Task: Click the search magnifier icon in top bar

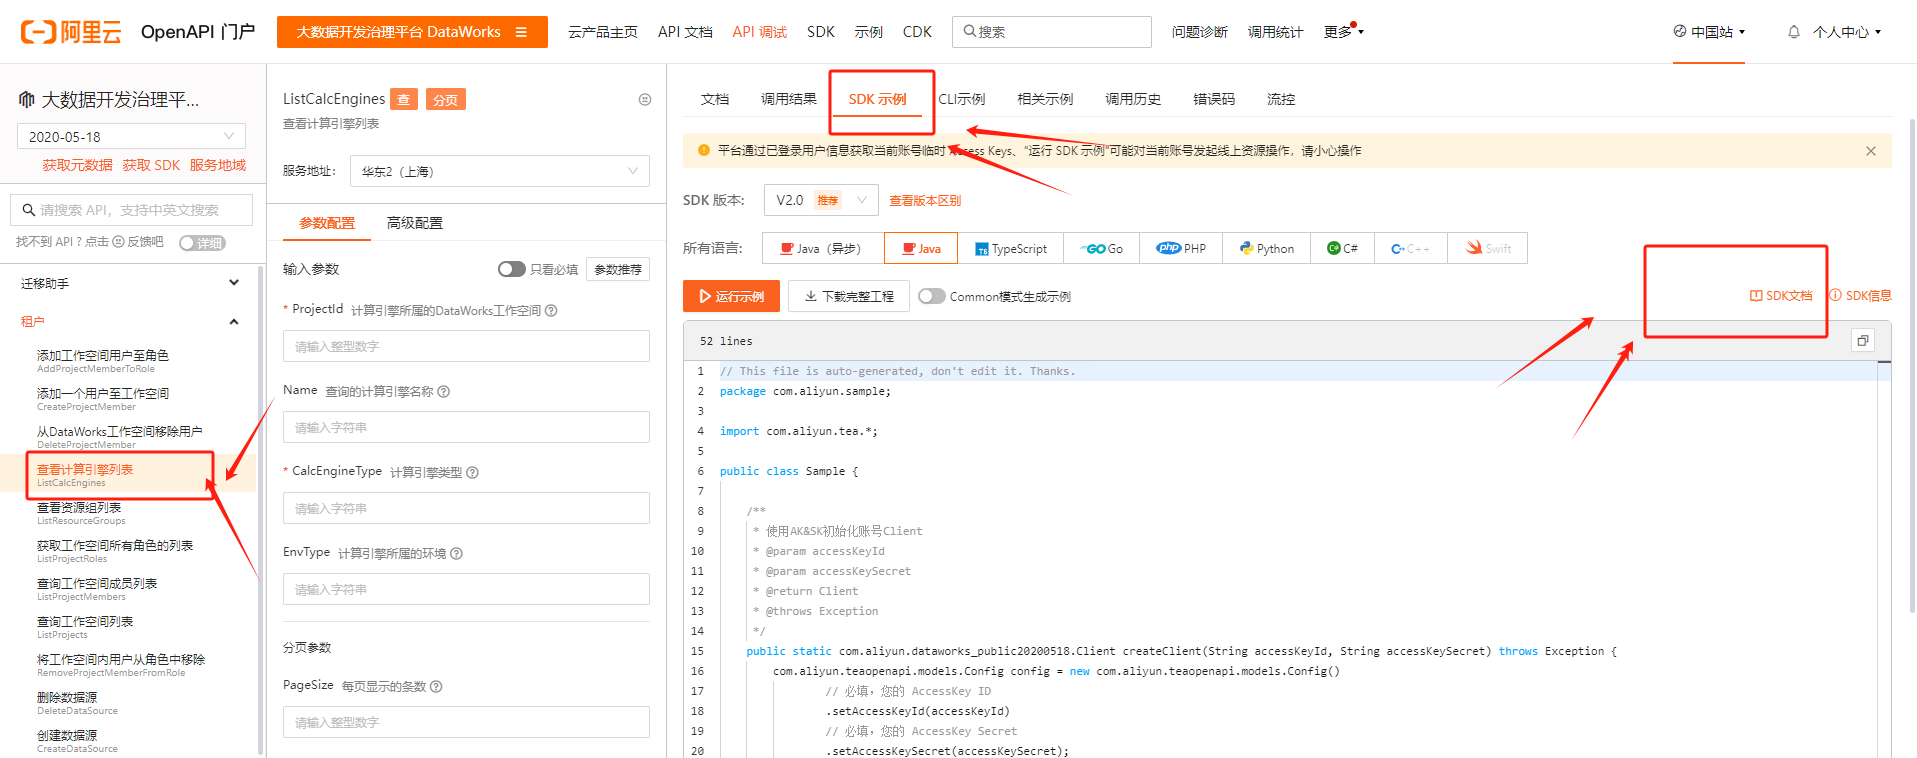Action: 969,31
